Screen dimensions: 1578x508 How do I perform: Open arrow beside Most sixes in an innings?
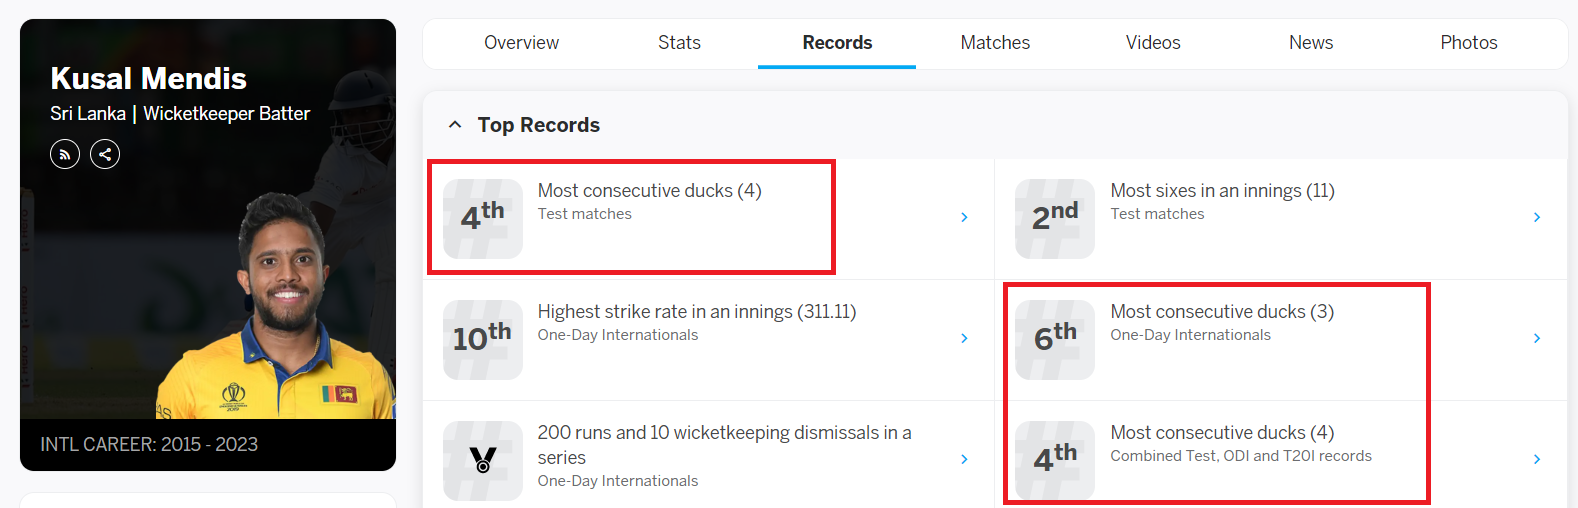pyautogui.click(x=1537, y=217)
